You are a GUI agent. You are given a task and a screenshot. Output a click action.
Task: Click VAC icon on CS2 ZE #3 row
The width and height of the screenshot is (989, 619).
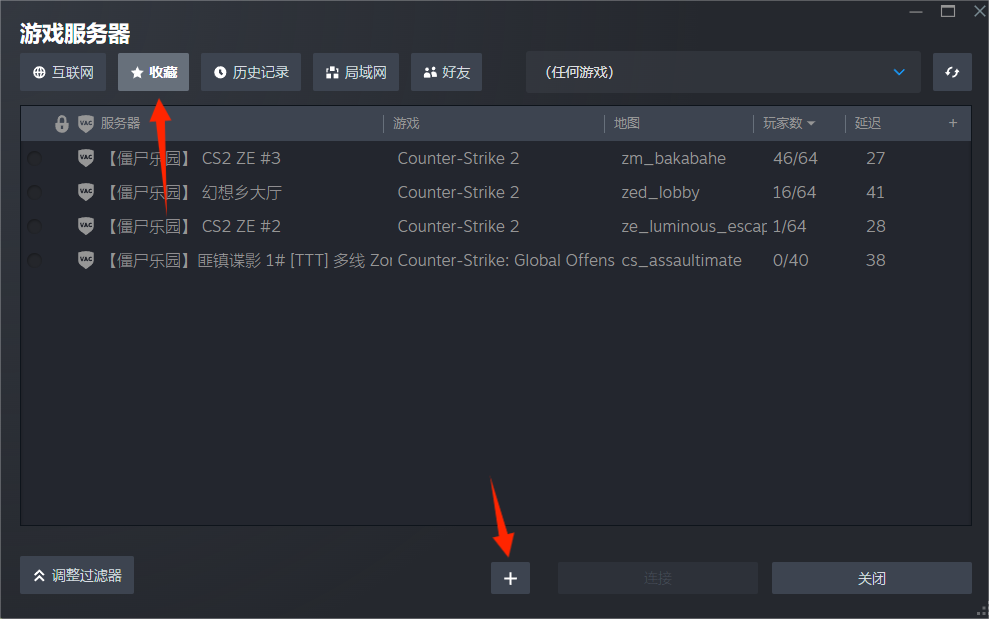(x=85, y=158)
